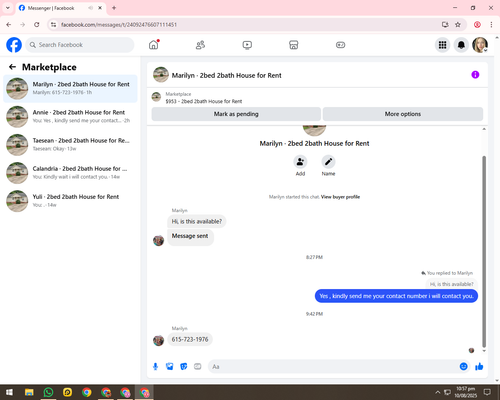
Task: Open Facebook home via logo
Action: (14, 45)
